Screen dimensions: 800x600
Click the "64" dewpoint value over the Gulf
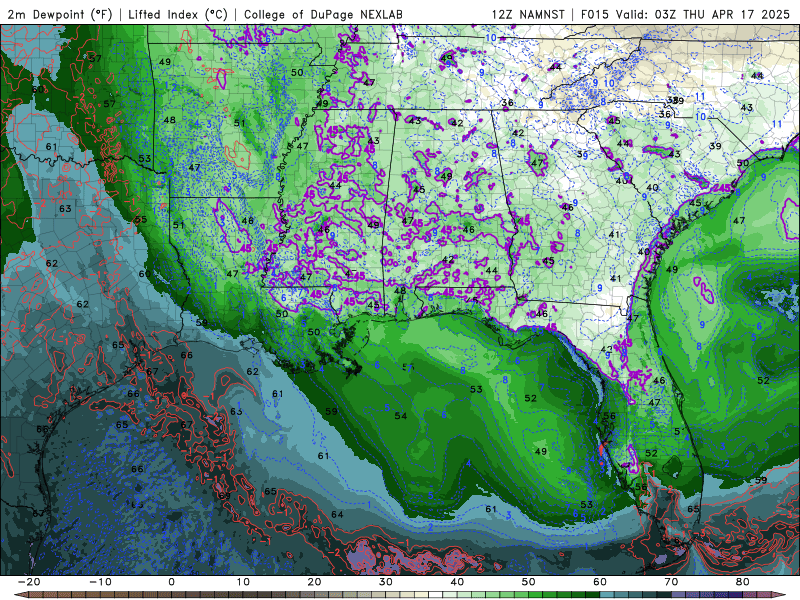(x=337, y=514)
